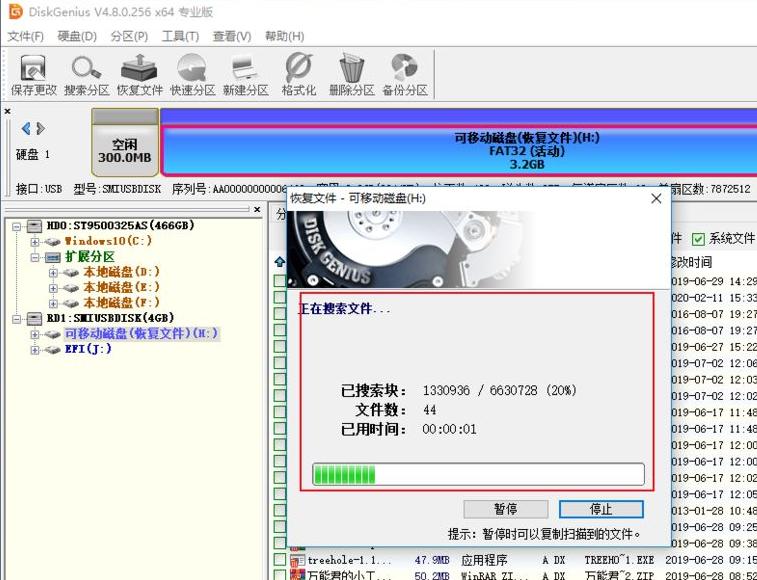Viewport: 757px width, 580px height.
Task: Tick checkbox in row dated 02-11 15:33
Action: (x=280, y=297)
